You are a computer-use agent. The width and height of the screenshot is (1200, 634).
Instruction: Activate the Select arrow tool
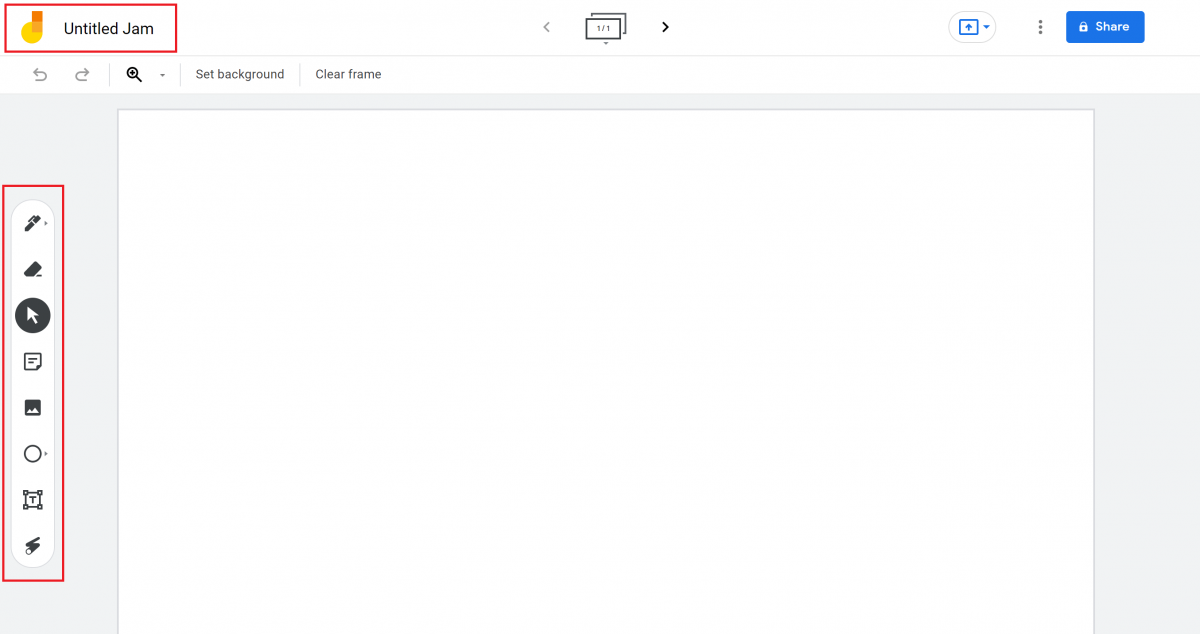click(x=33, y=315)
